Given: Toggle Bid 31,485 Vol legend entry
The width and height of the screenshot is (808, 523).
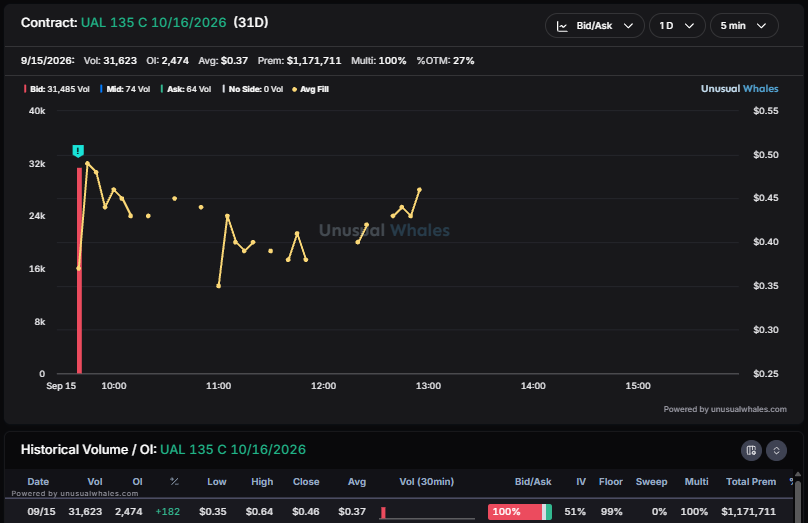Looking at the screenshot, I should click(x=57, y=89).
